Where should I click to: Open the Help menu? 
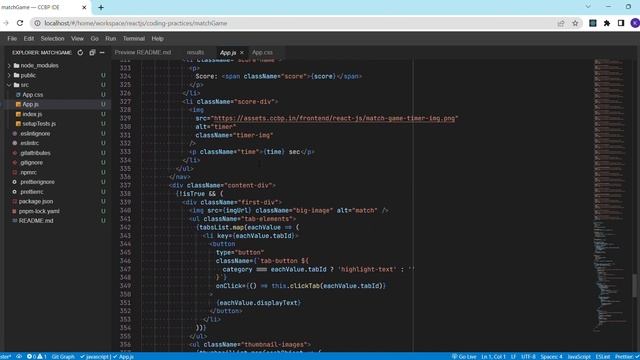(158, 38)
